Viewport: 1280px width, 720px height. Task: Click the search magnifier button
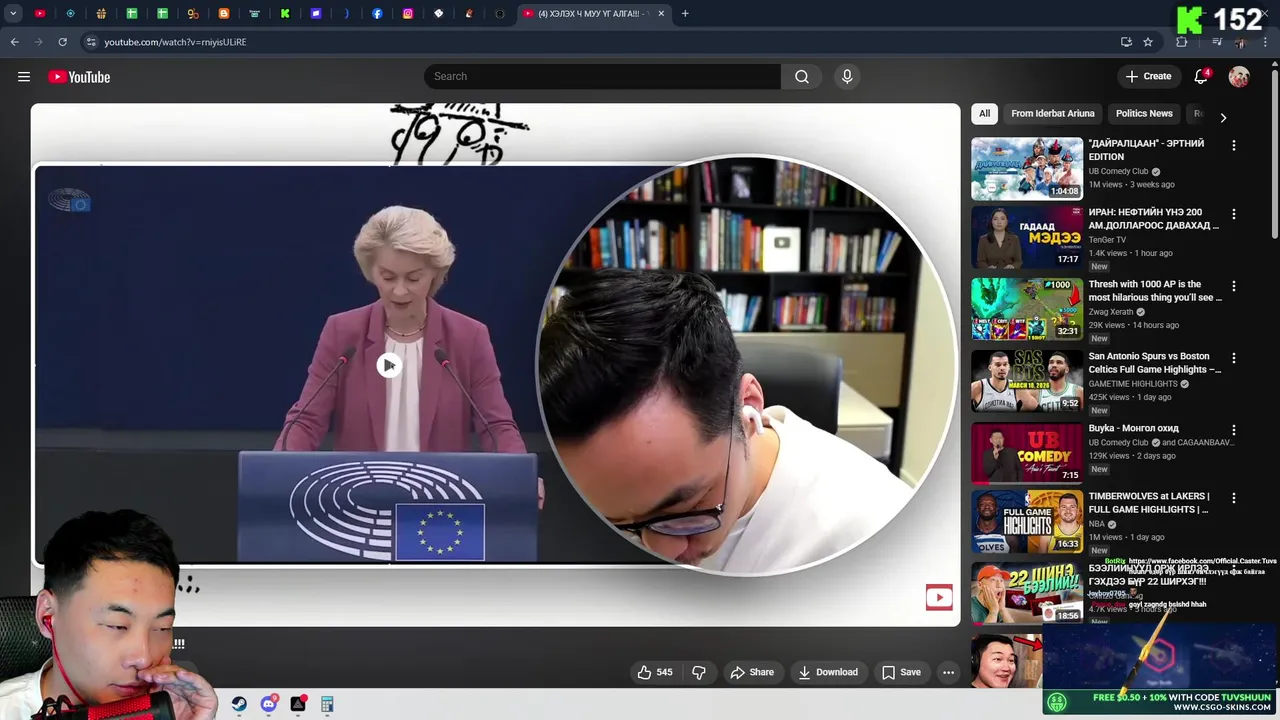[x=802, y=77]
